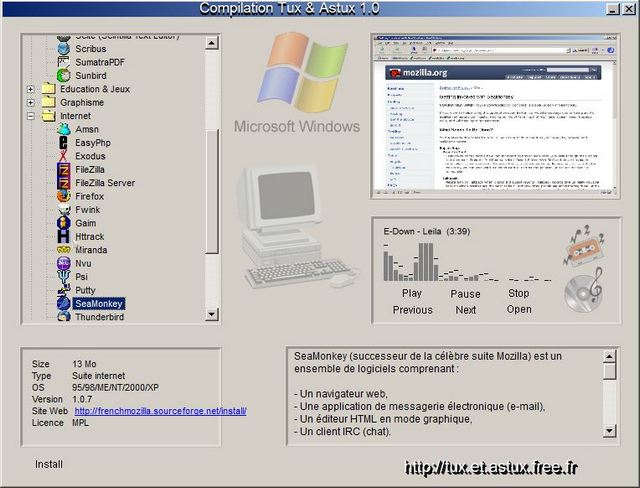Click the purple Nvu icon

[64, 263]
